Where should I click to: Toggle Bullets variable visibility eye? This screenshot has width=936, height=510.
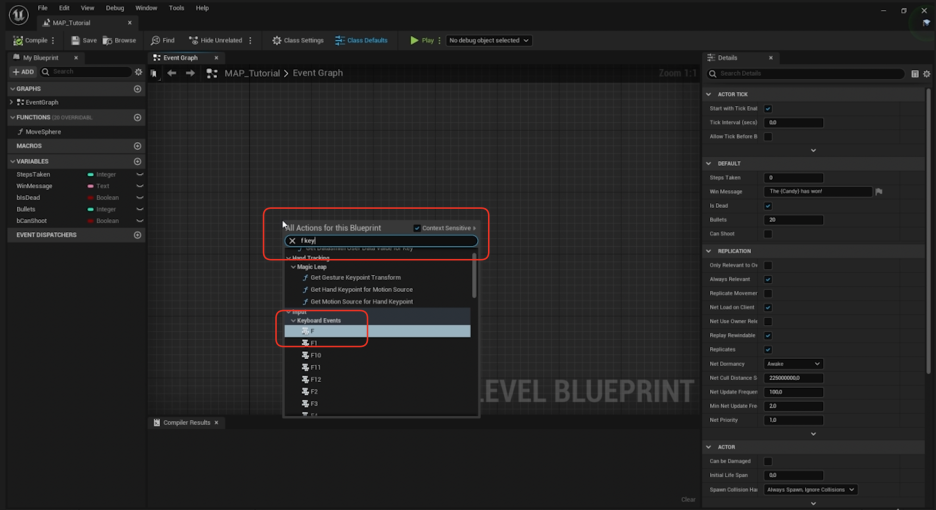tap(140, 210)
